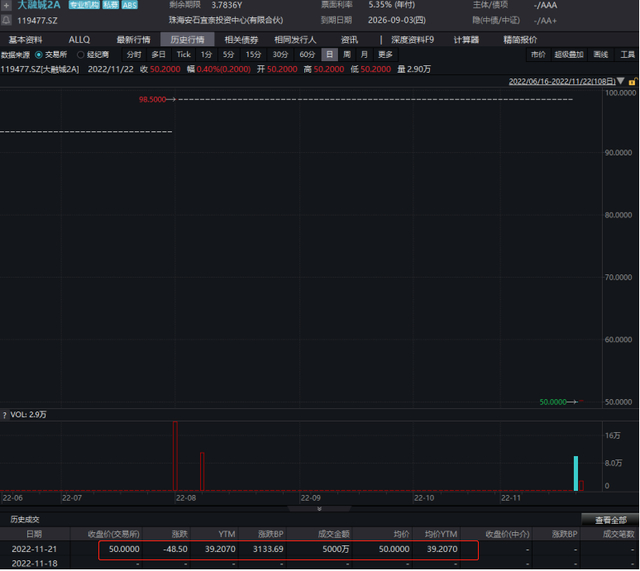The width and height of the screenshot is (640, 571).
Task: Click the ABS tag badge
Action: coord(129,5)
